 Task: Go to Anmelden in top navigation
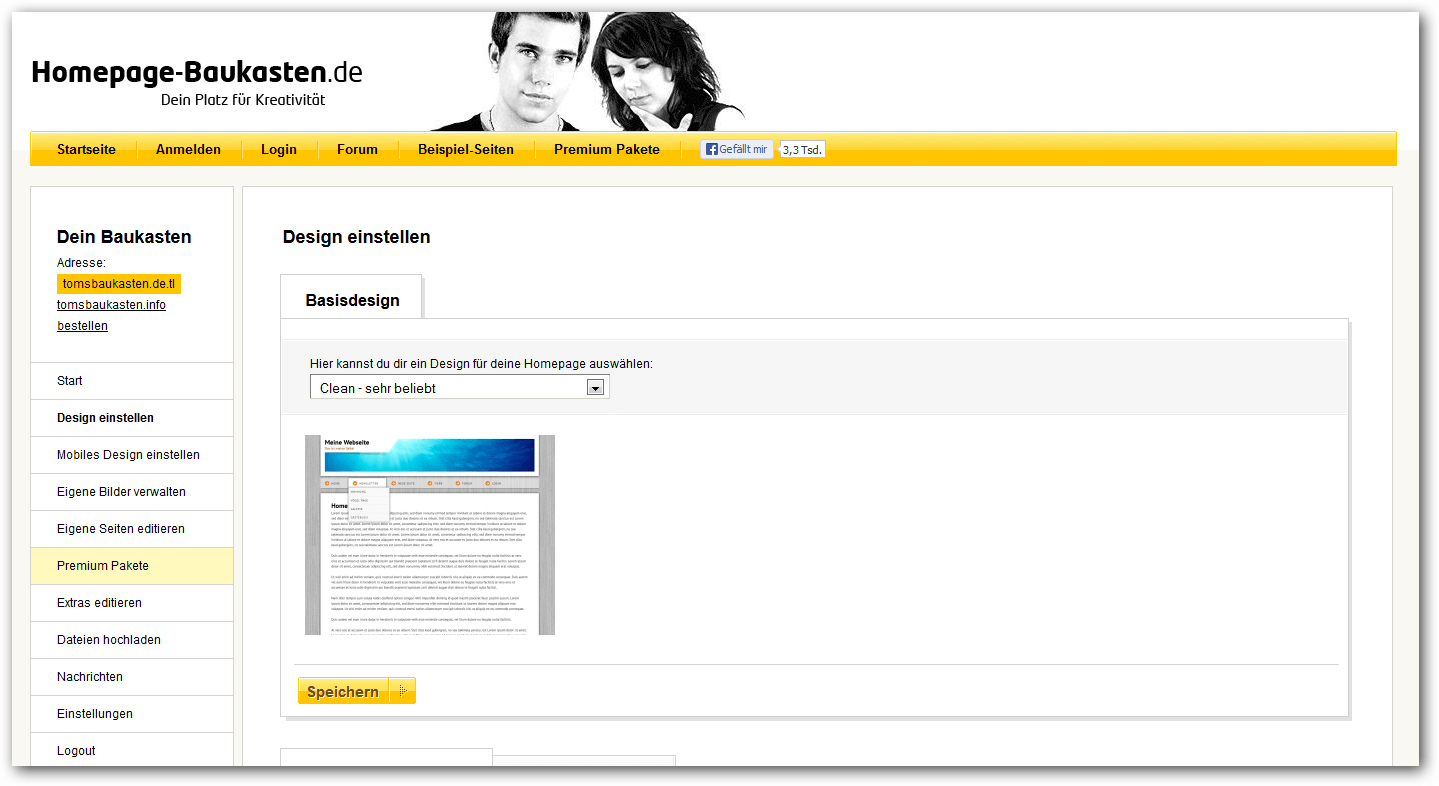pos(188,149)
